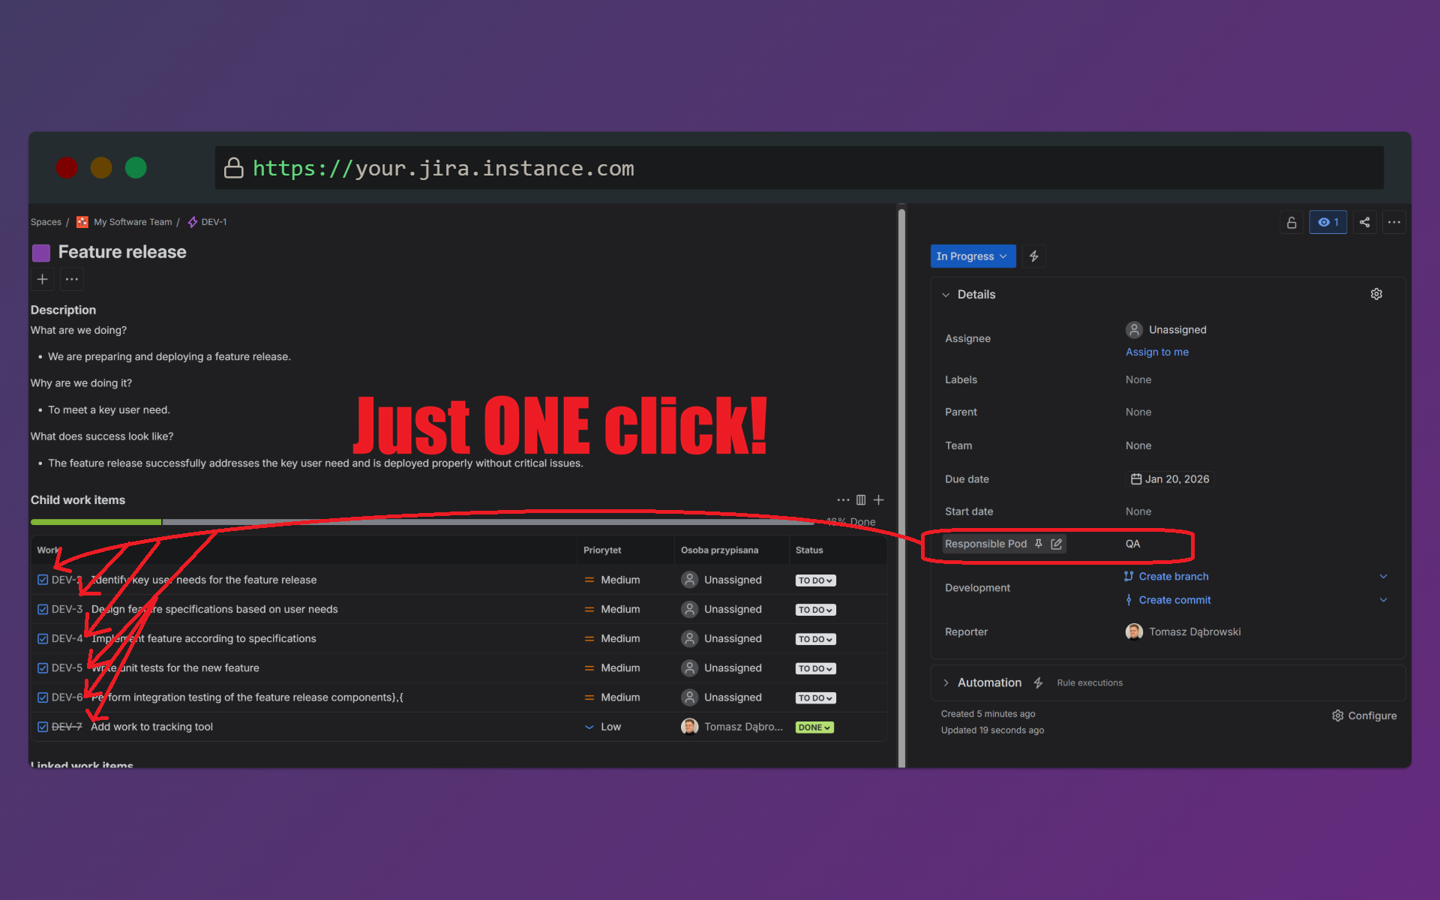Click the Assign to me link
This screenshot has width=1440, height=900.
tap(1157, 351)
